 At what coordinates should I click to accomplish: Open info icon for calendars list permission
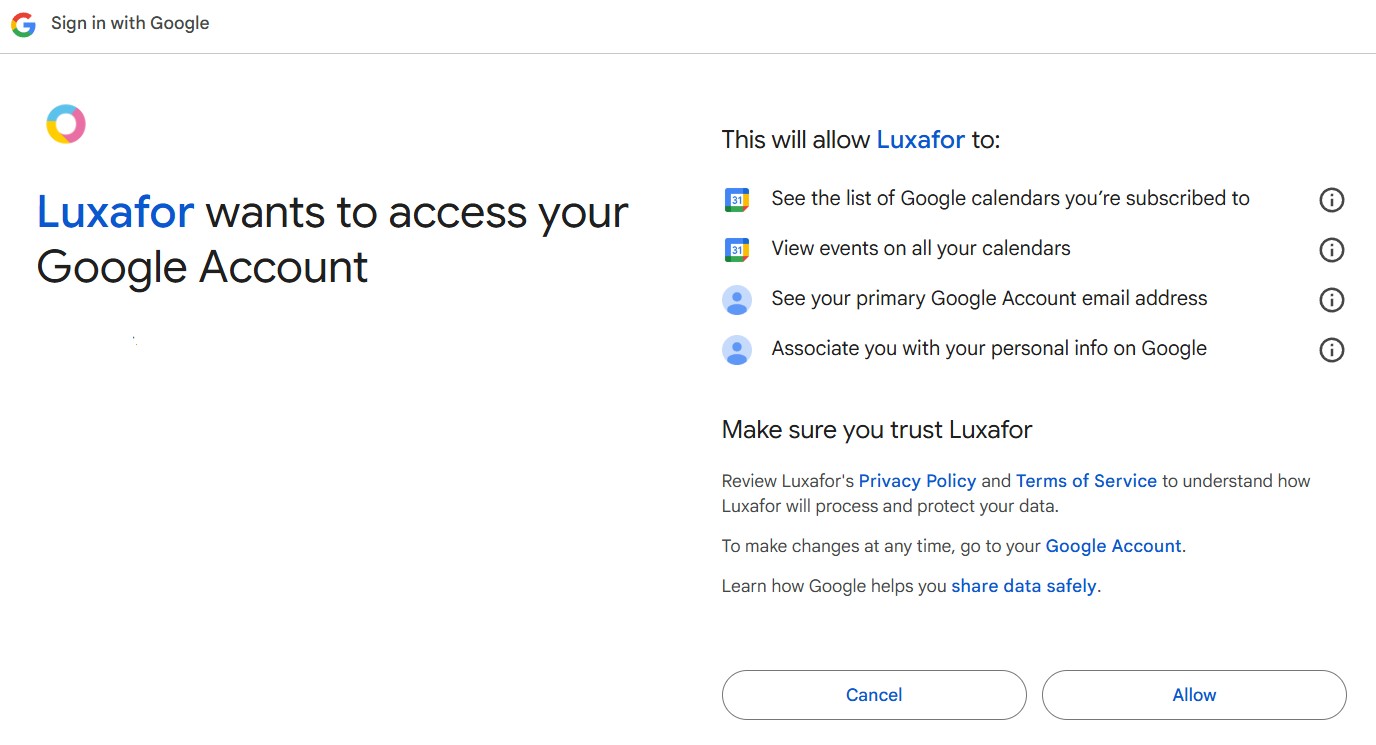pyautogui.click(x=1332, y=200)
